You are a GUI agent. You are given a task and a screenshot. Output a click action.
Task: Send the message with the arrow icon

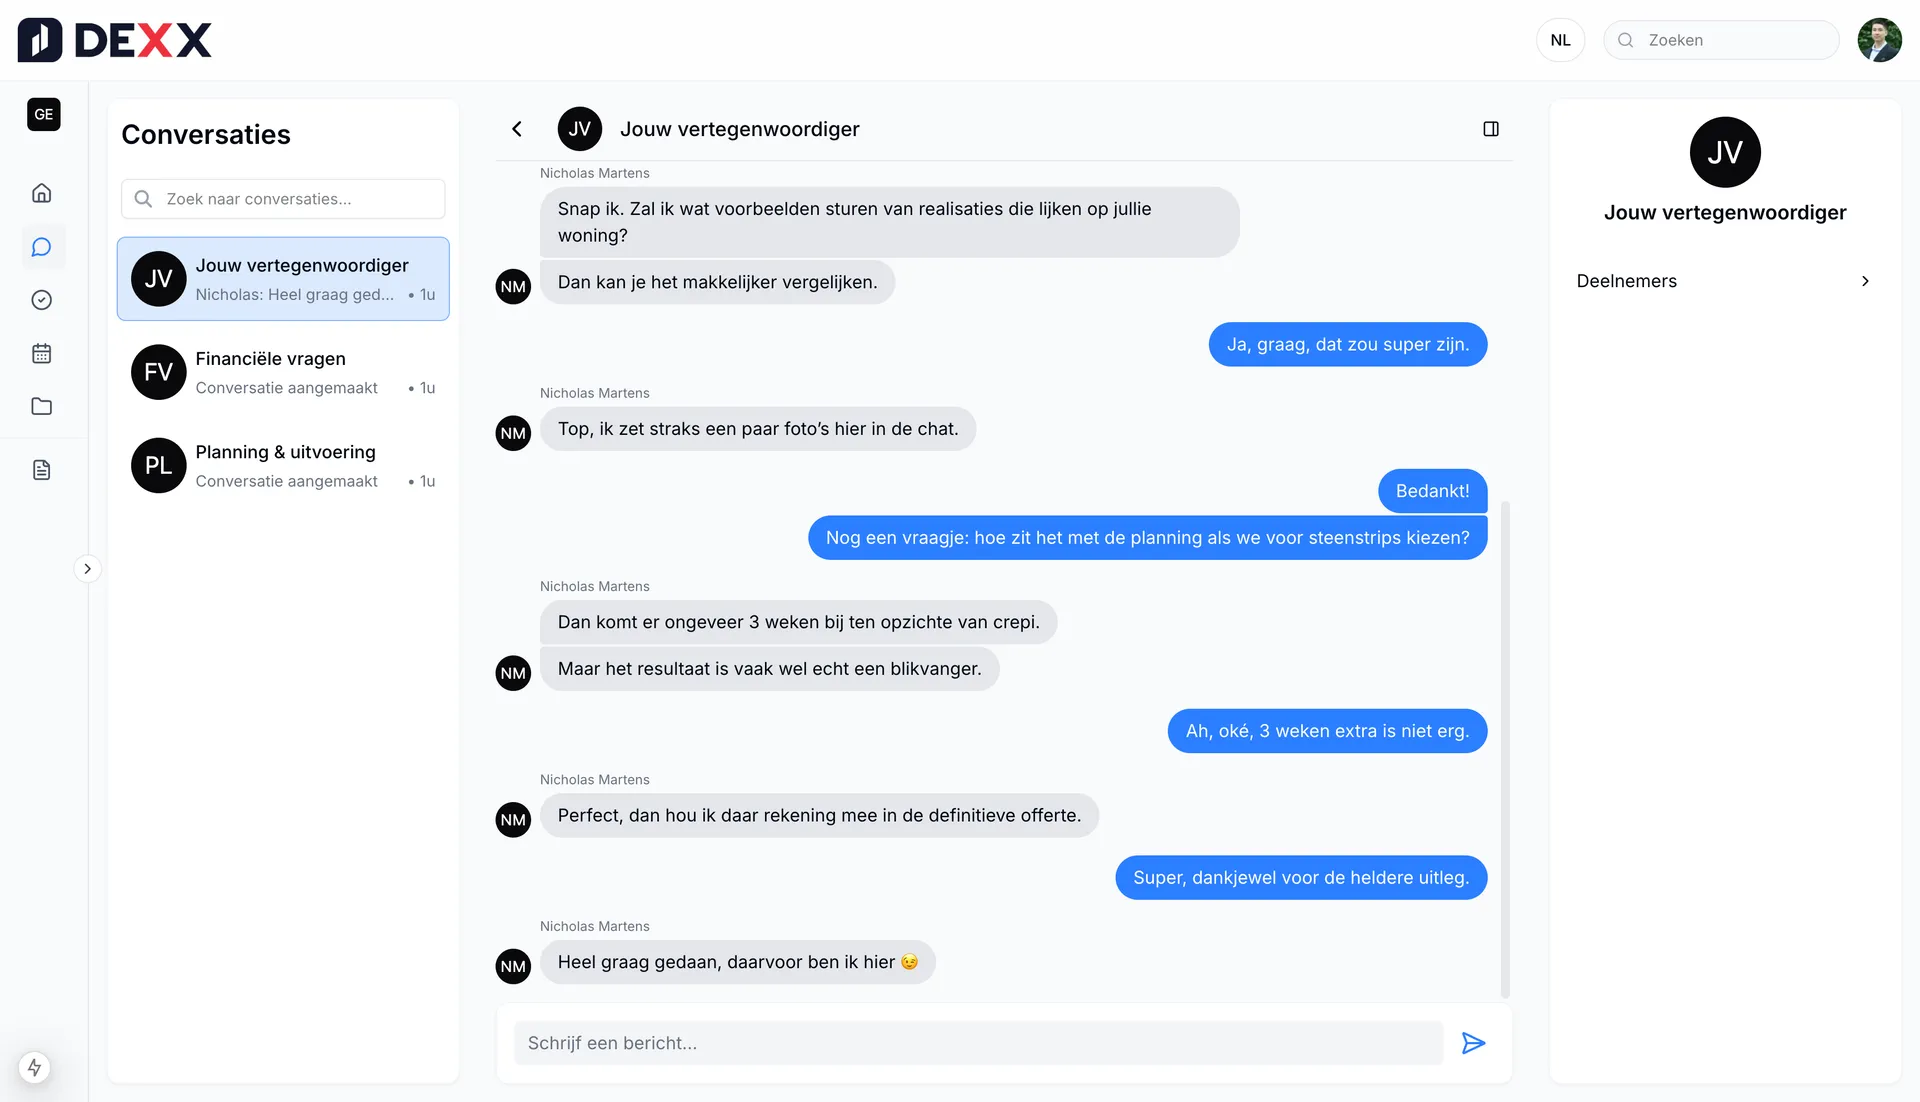click(x=1473, y=1043)
